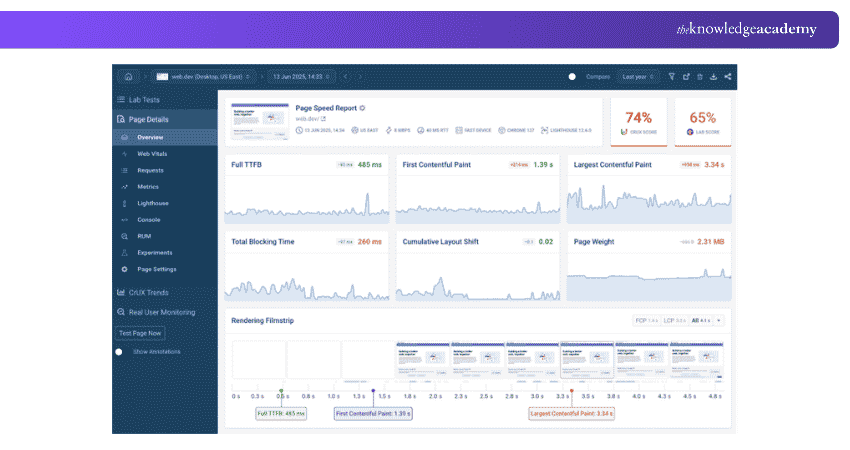Click the open-external icon in the top bar
This screenshot has height=450, width=850.
click(686, 76)
